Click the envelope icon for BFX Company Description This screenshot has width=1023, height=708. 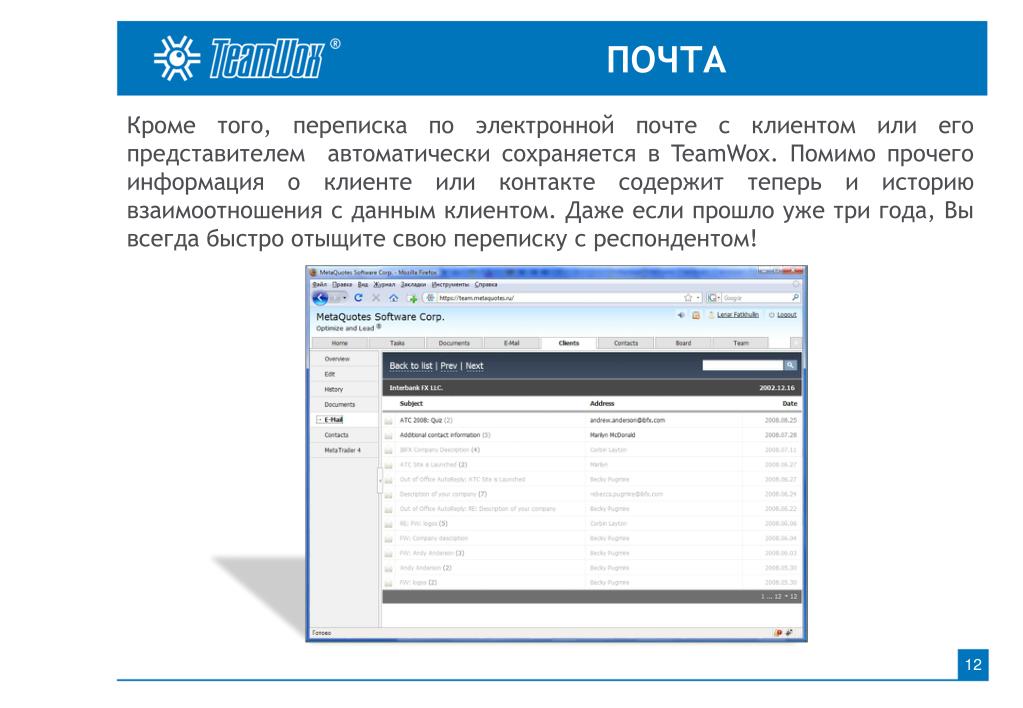pyautogui.click(x=388, y=450)
